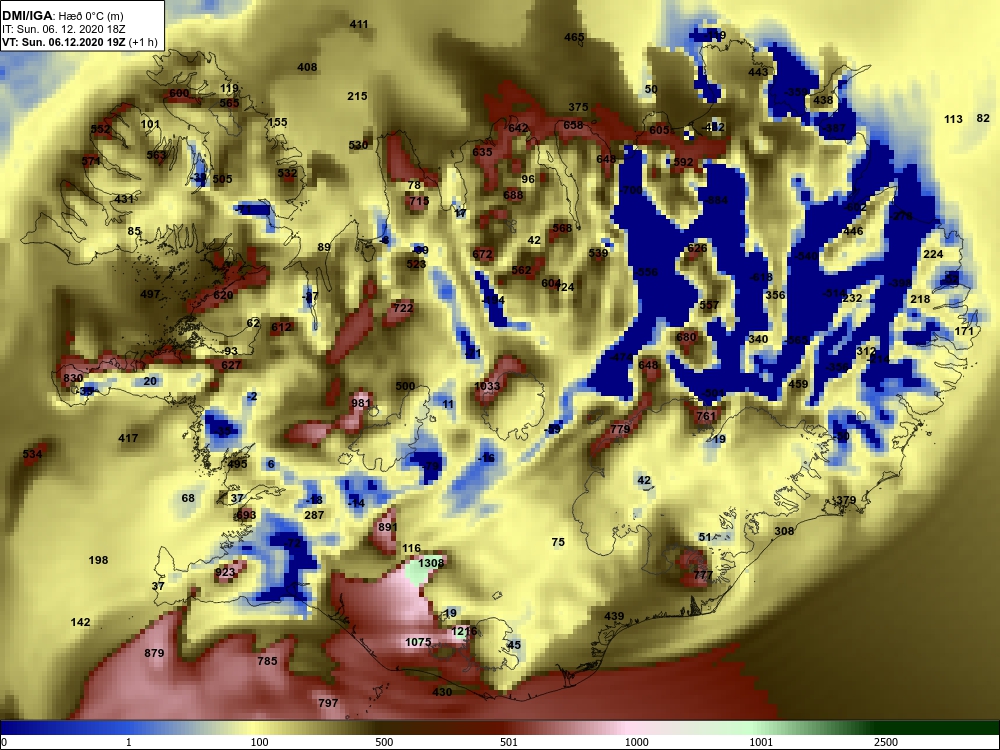Click the value '715' on the map
Image resolution: width=1000 pixels, height=750 pixels.
419,201
